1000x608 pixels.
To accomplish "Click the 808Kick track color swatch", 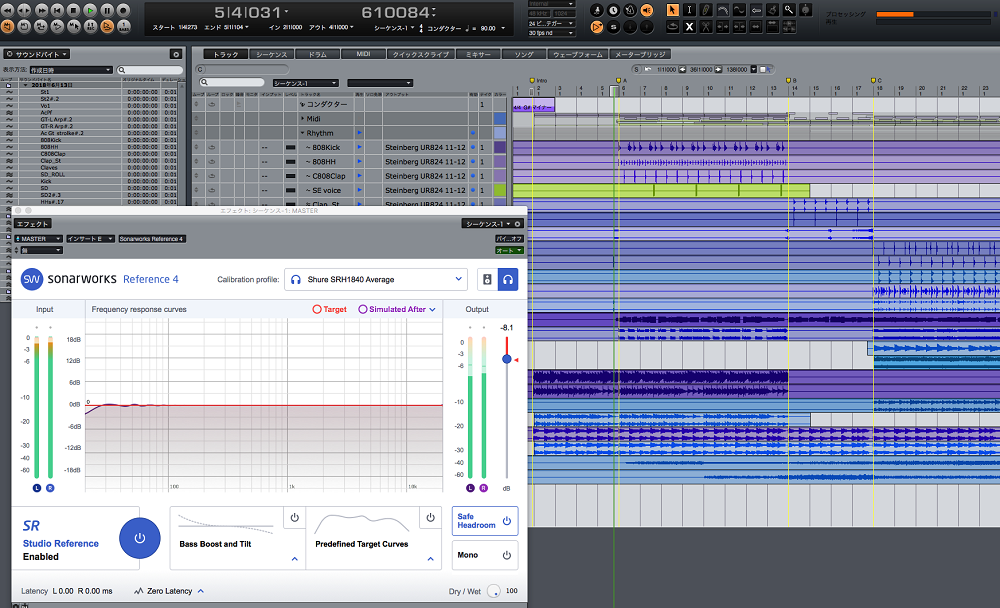I will (500, 147).
